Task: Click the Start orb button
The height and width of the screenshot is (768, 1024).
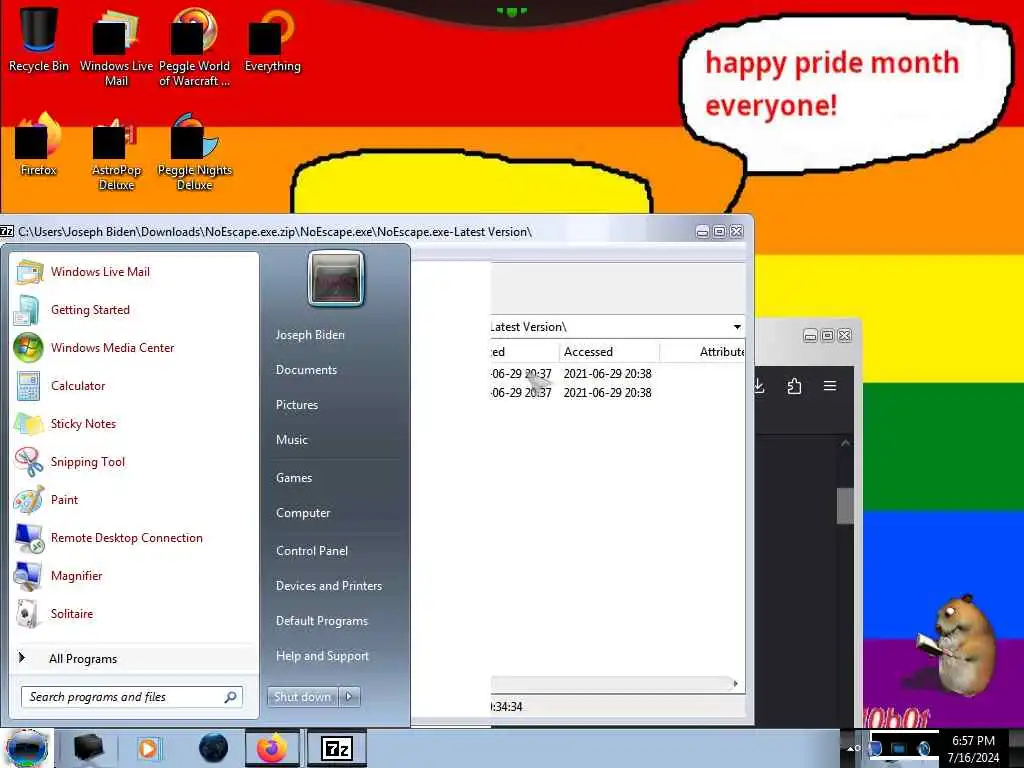Action: pyautogui.click(x=27, y=748)
